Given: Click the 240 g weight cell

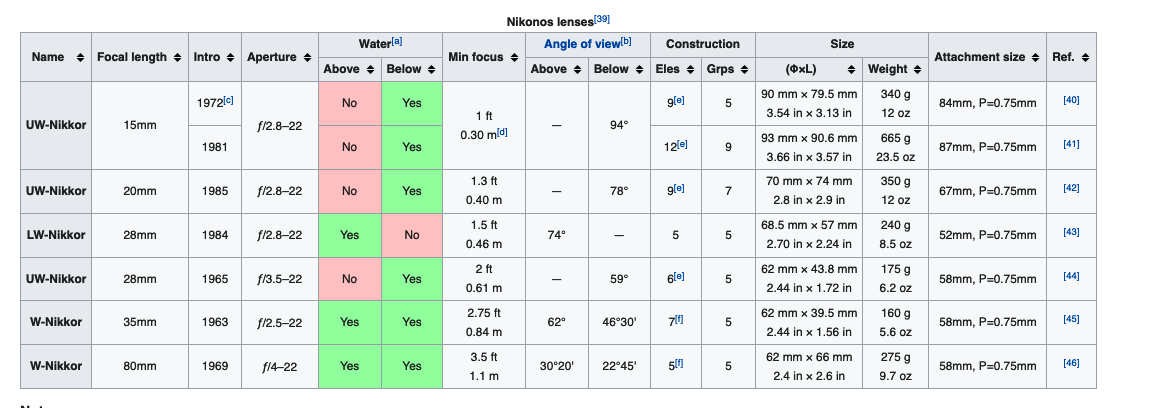Looking at the screenshot, I should (896, 235).
